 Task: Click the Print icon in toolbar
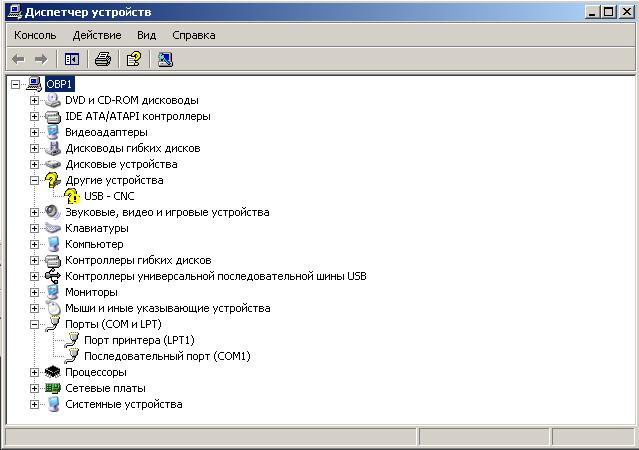click(x=102, y=59)
